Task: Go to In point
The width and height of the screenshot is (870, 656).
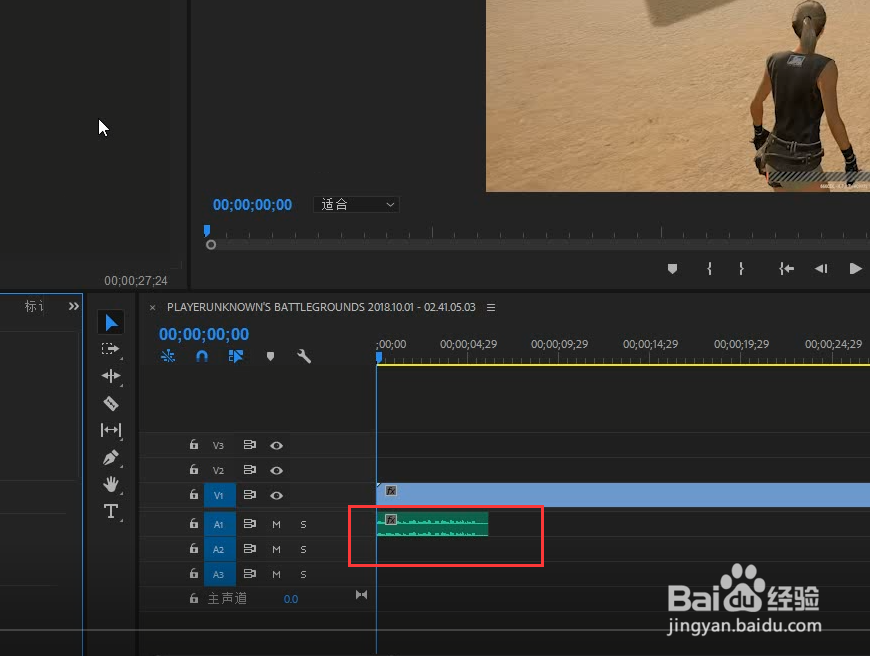Action: click(786, 269)
